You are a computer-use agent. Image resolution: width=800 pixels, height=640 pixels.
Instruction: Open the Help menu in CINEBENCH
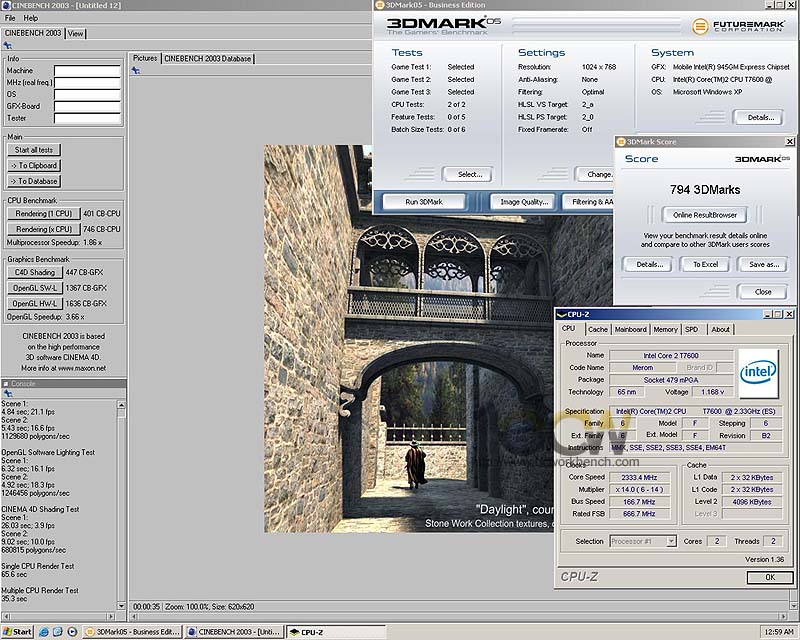pyautogui.click(x=31, y=18)
